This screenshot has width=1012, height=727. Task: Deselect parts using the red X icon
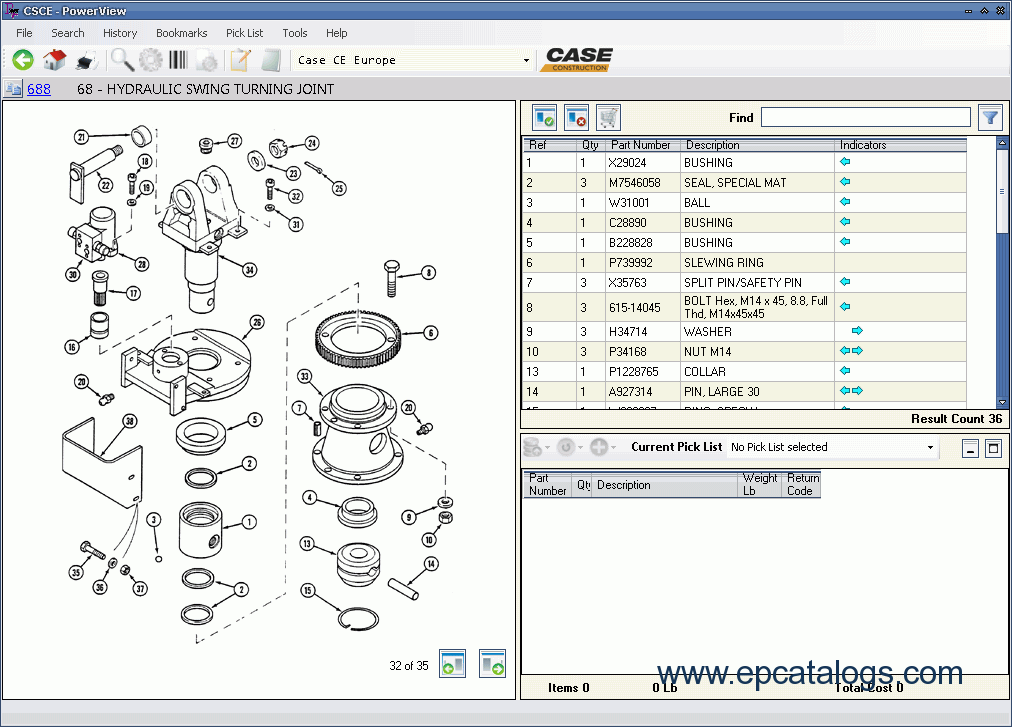click(x=578, y=117)
